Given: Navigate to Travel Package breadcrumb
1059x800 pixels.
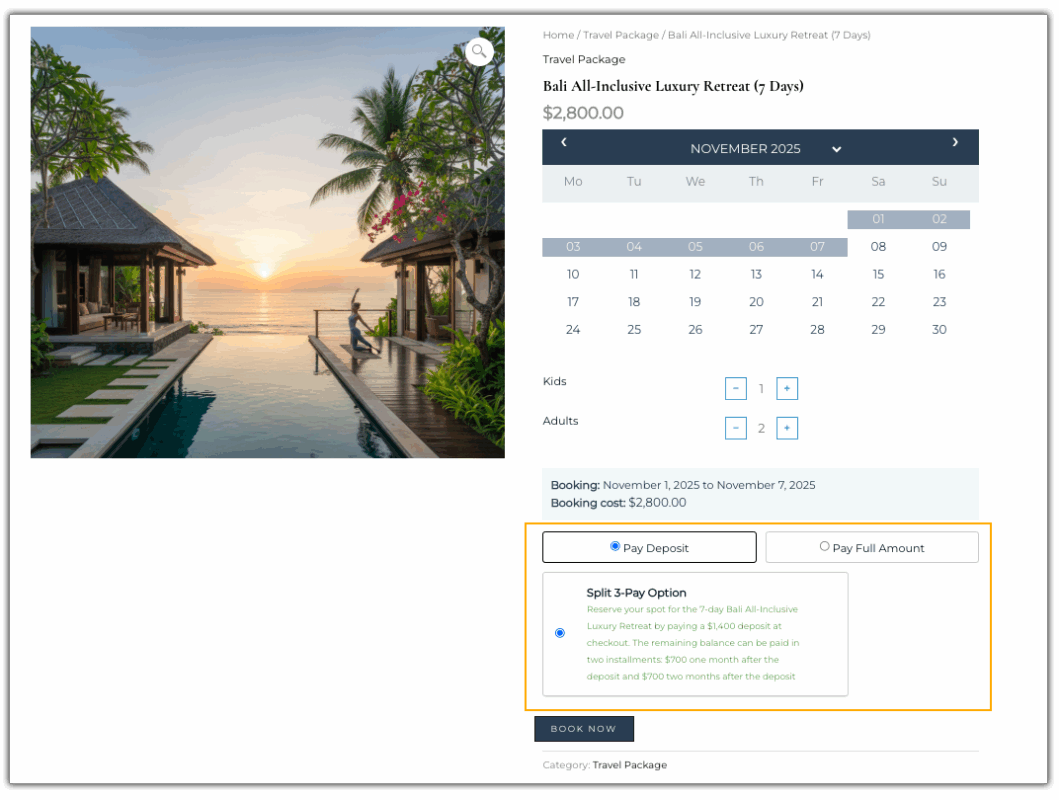Looking at the screenshot, I should point(620,35).
